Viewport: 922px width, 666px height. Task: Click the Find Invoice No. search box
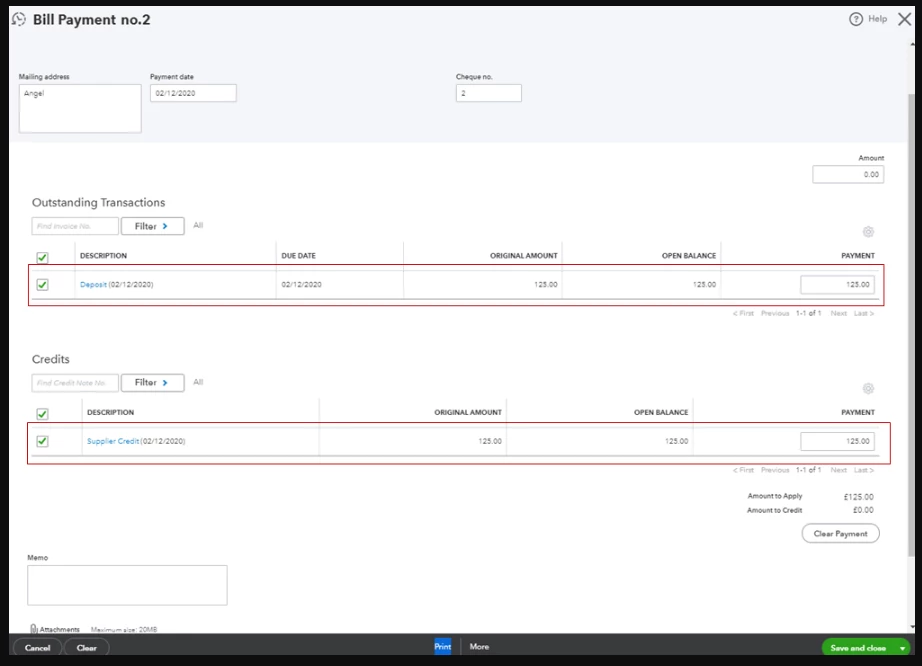(75, 226)
